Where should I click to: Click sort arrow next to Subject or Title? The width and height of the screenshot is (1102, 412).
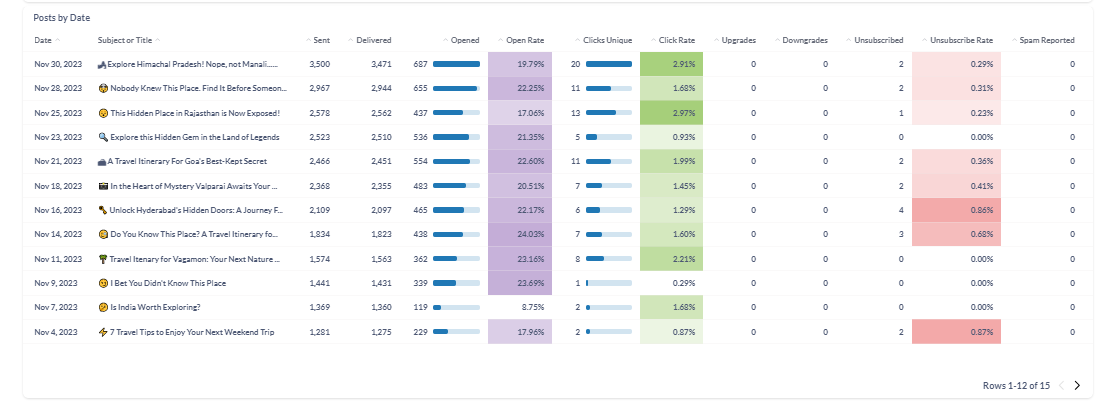[159, 40]
